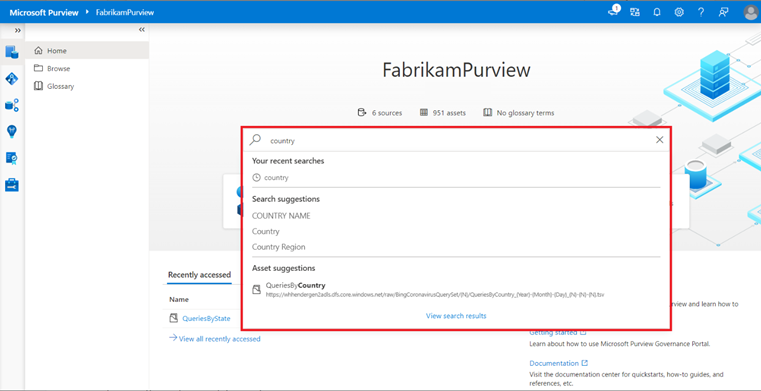Click the QueriesByCountry asset file icon
The image size is (761, 391).
[x=257, y=290]
